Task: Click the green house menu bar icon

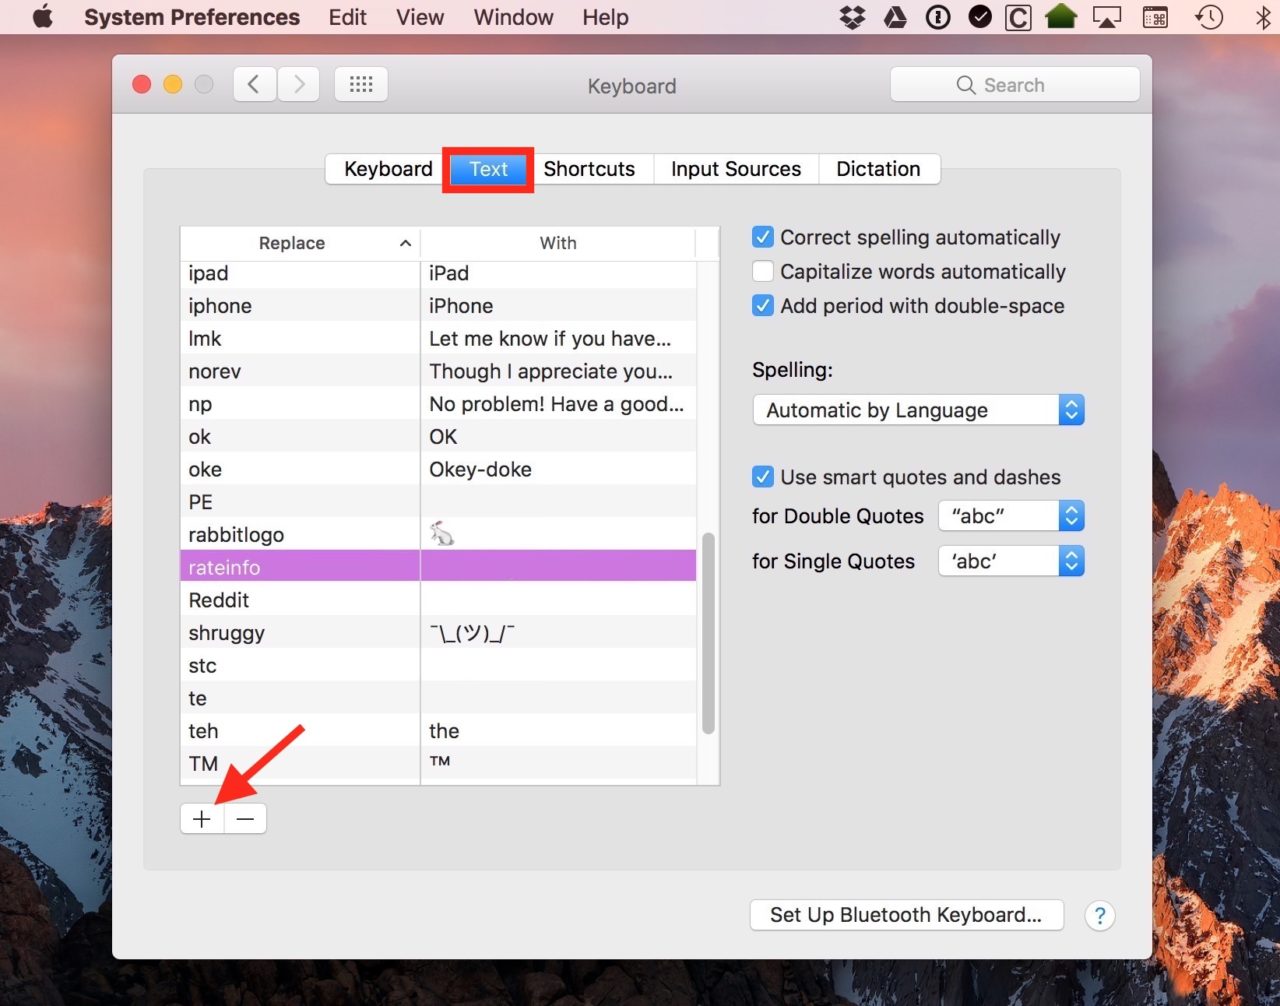Action: (1061, 16)
